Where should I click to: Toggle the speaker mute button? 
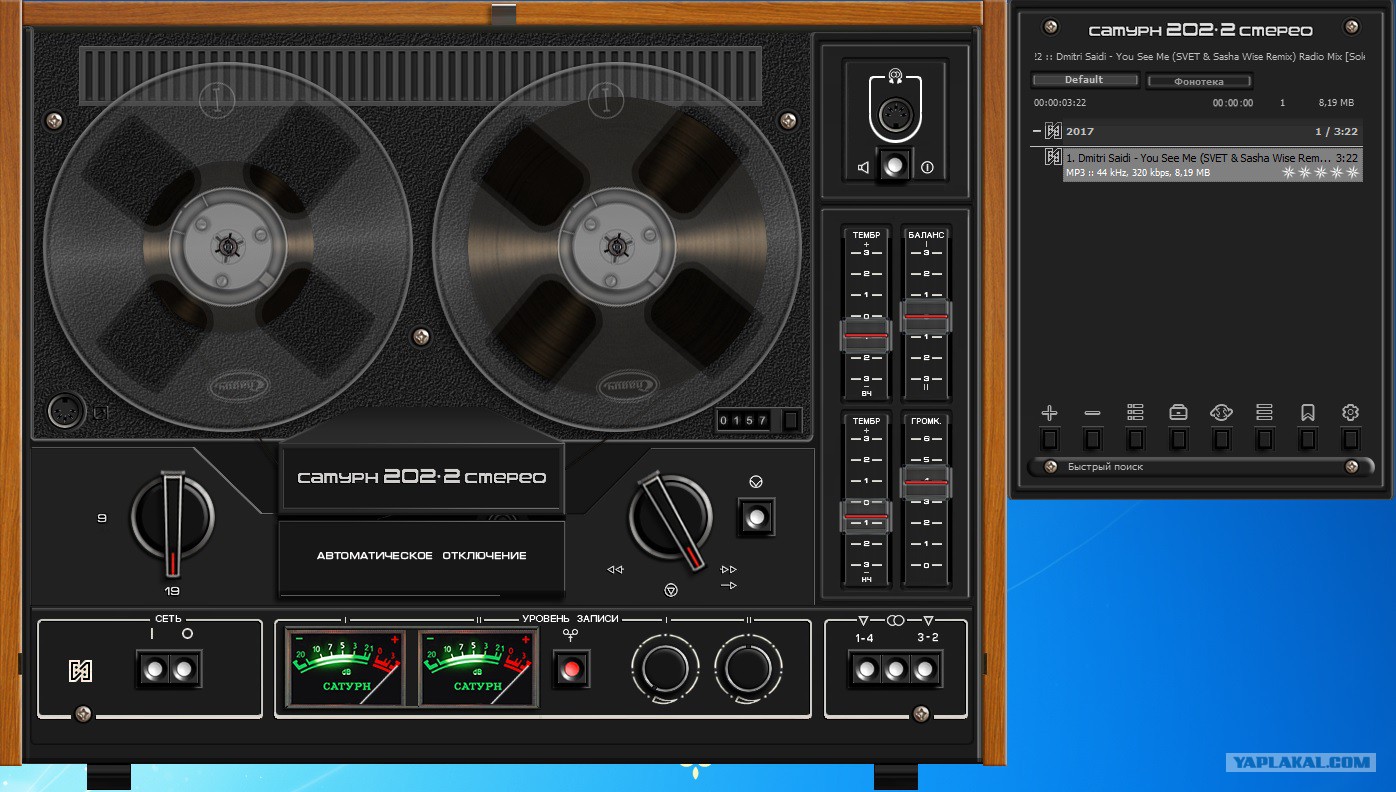(x=895, y=165)
